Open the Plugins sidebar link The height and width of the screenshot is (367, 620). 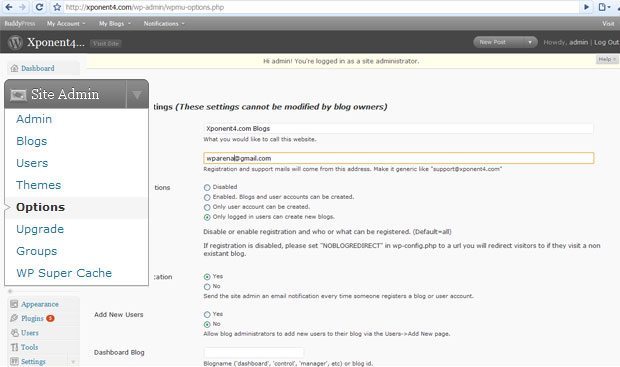32,318
